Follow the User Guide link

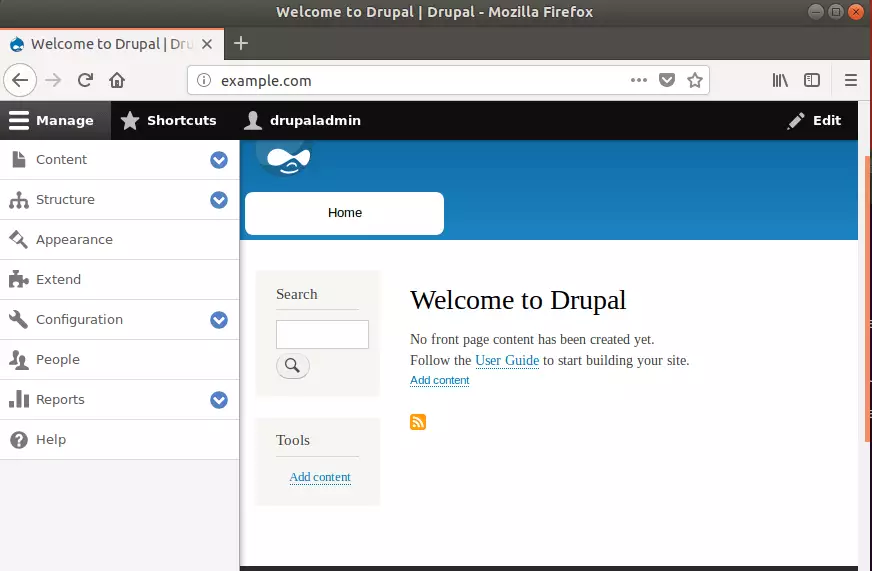[x=507, y=360]
